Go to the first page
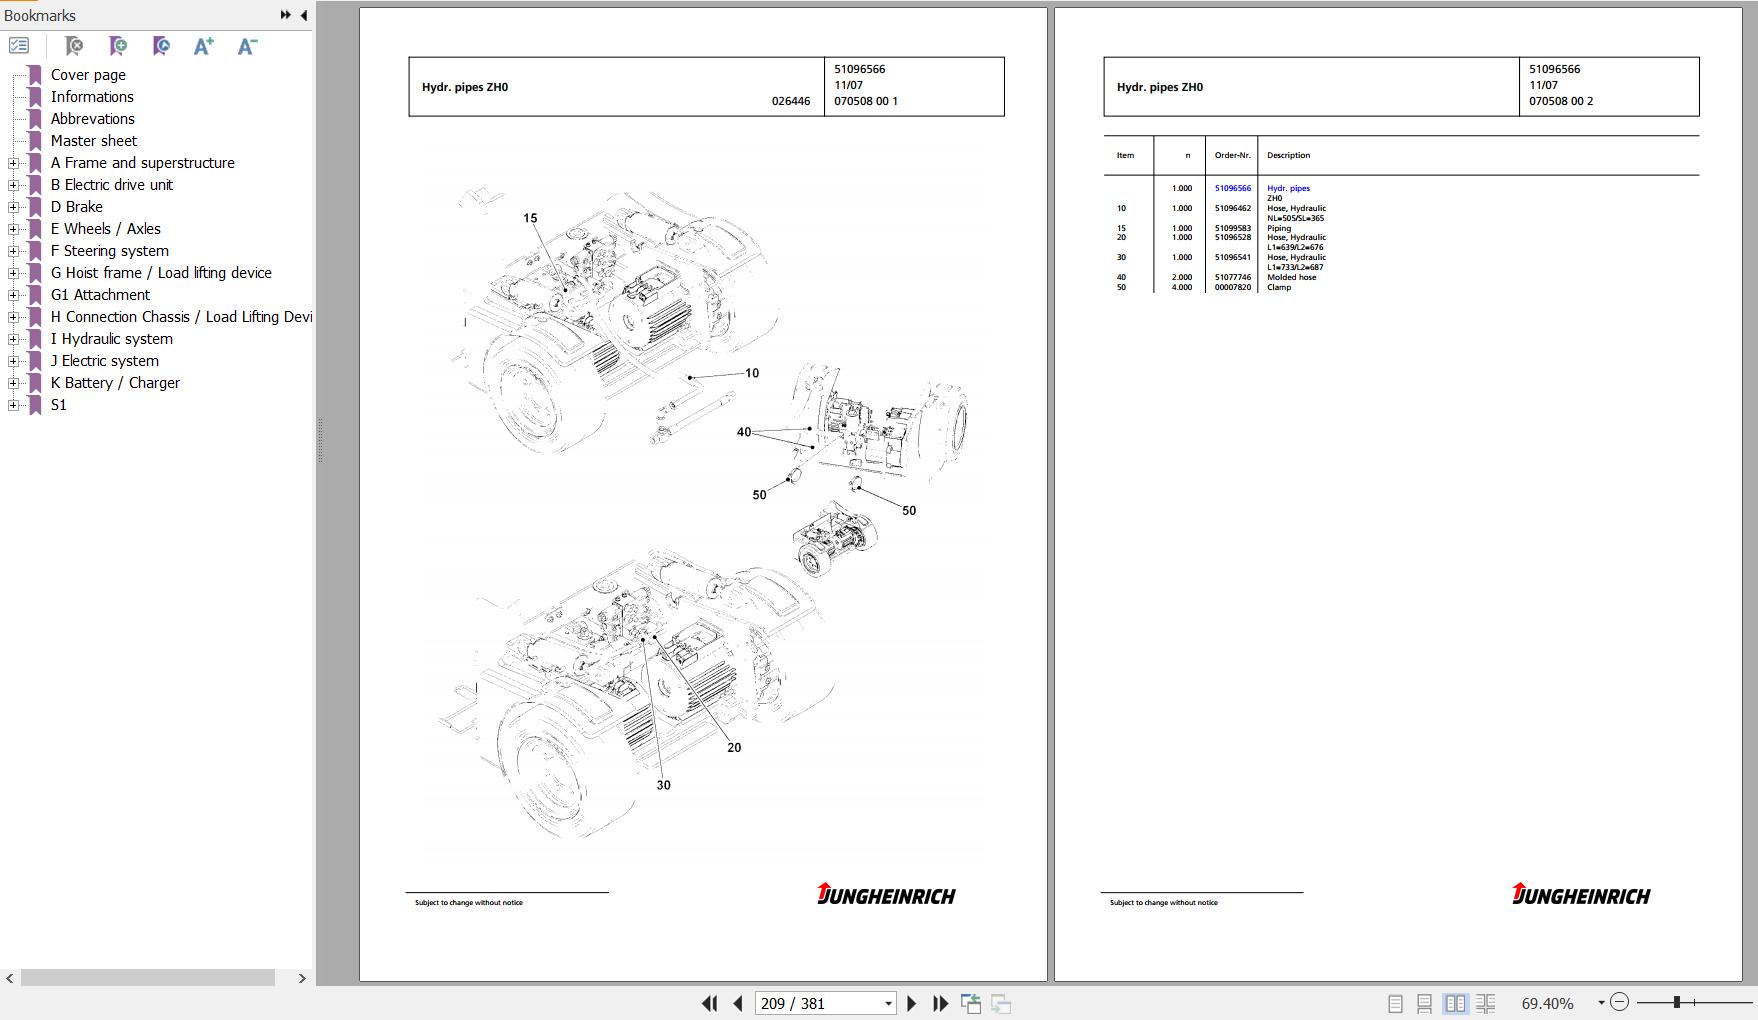The height and width of the screenshot is (1020, 1758). (709, 1003)
